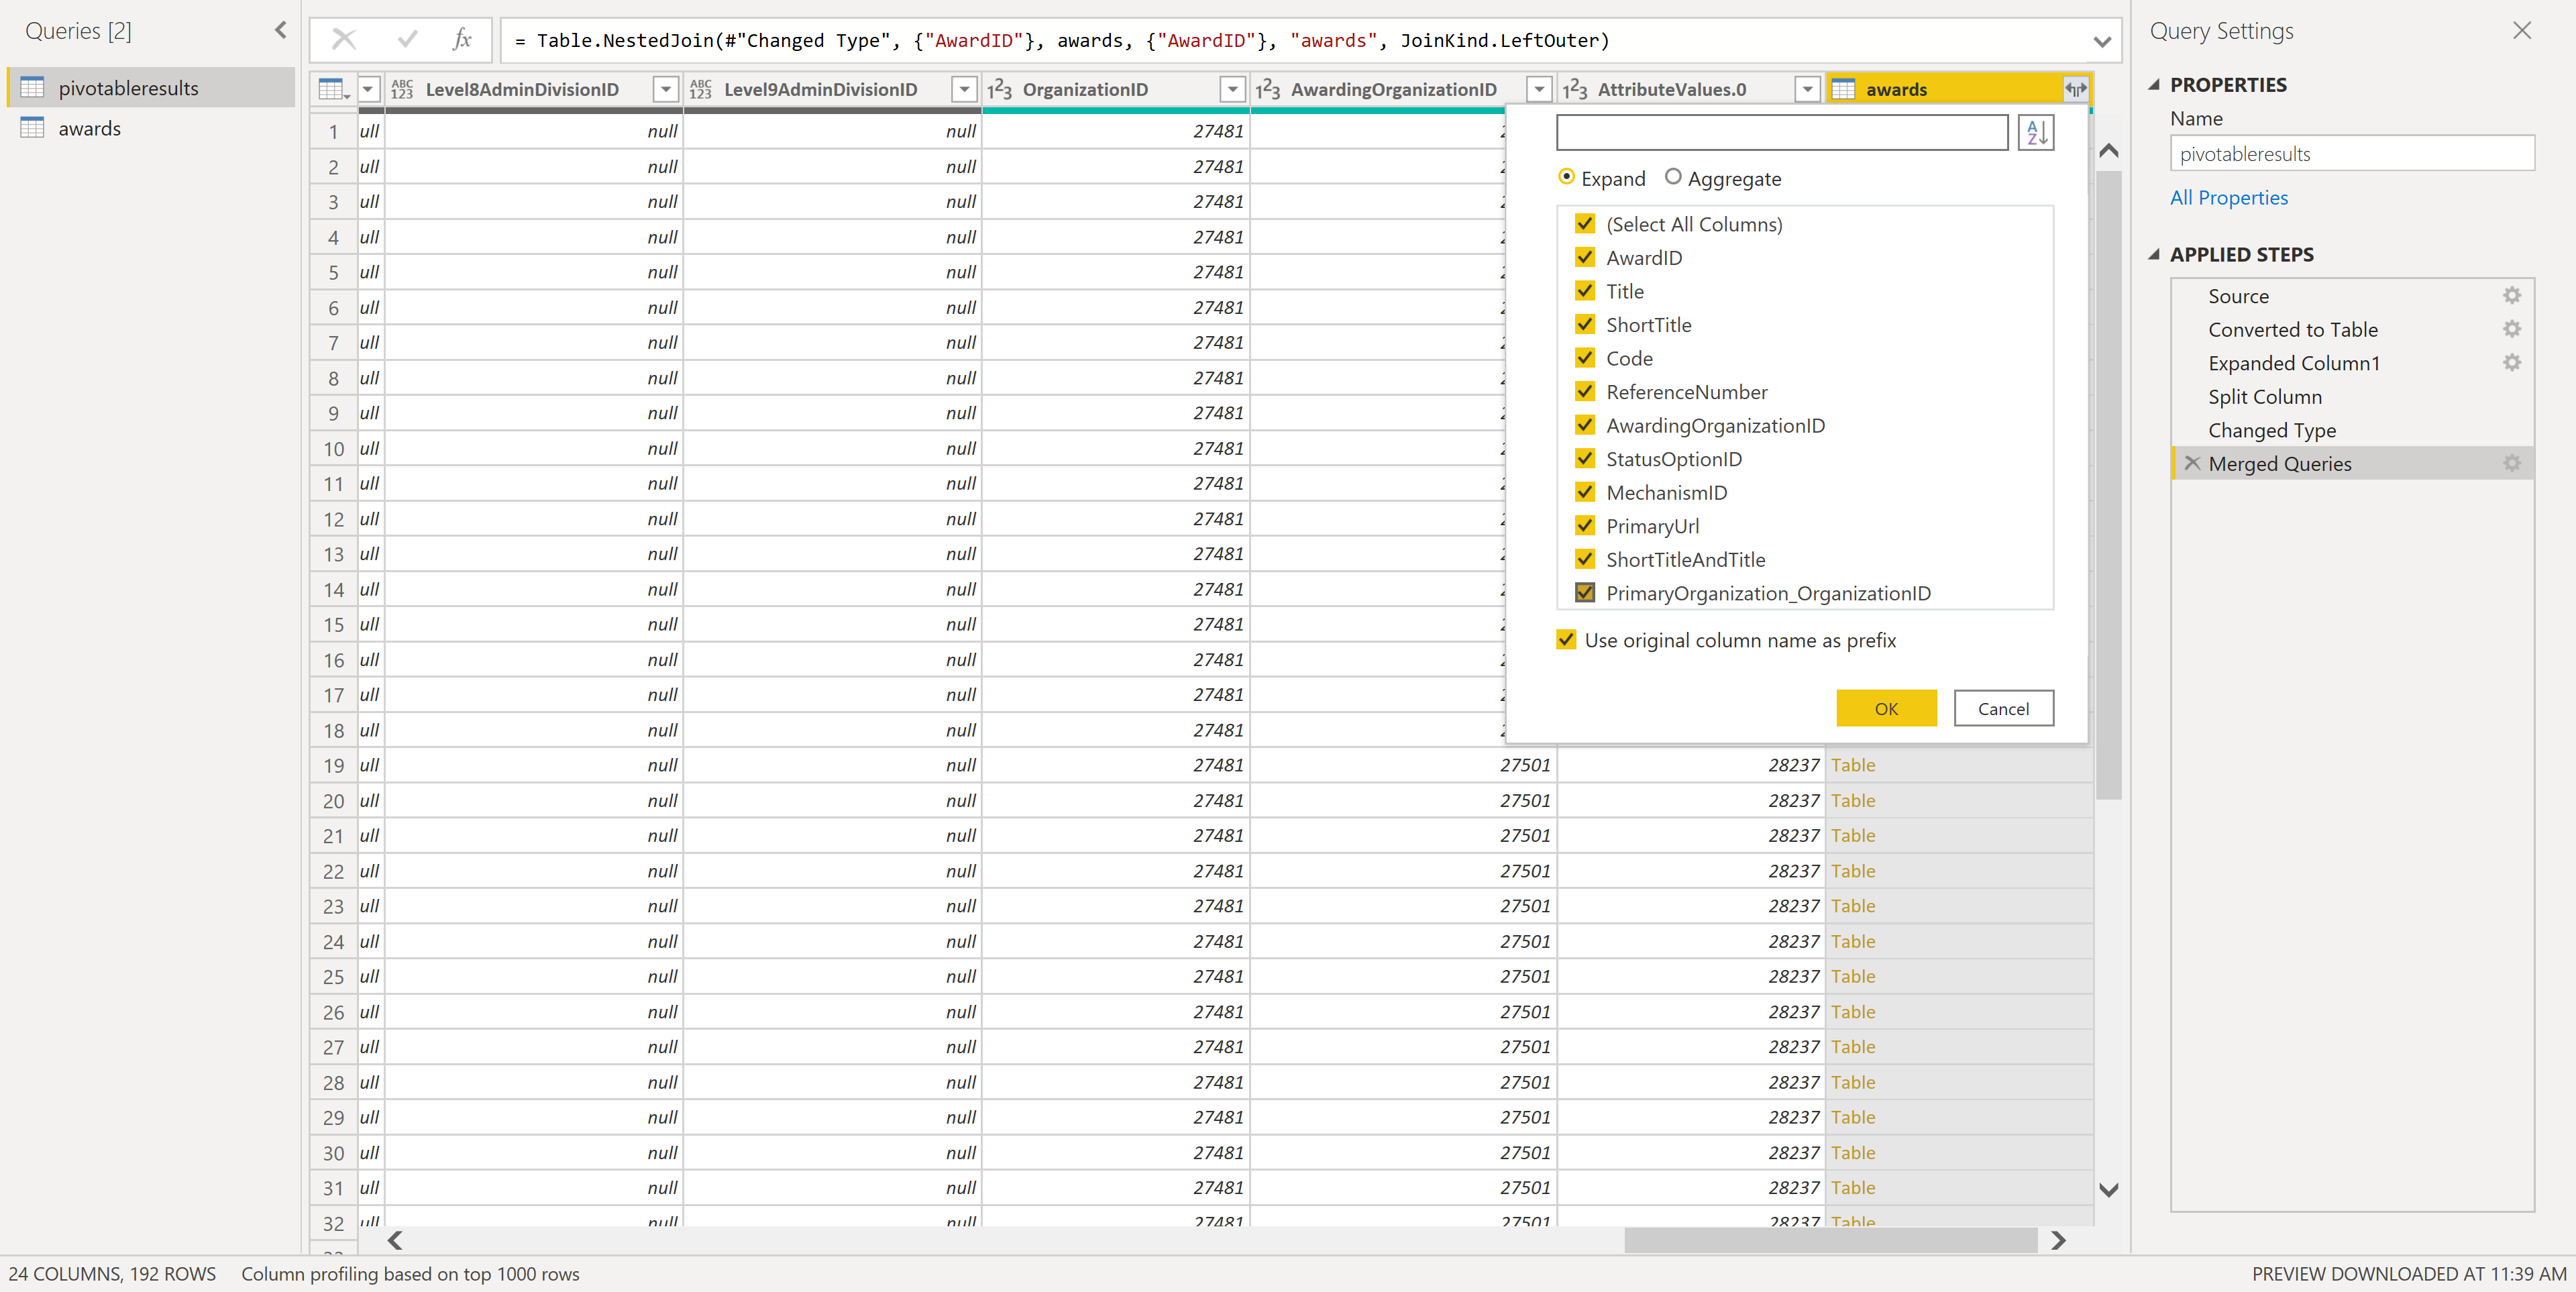Image resolution: width=2576 pixels, height=1292 pixels.
Task: Click the sort A-Z icon in expand popup
Action: 2035,132
